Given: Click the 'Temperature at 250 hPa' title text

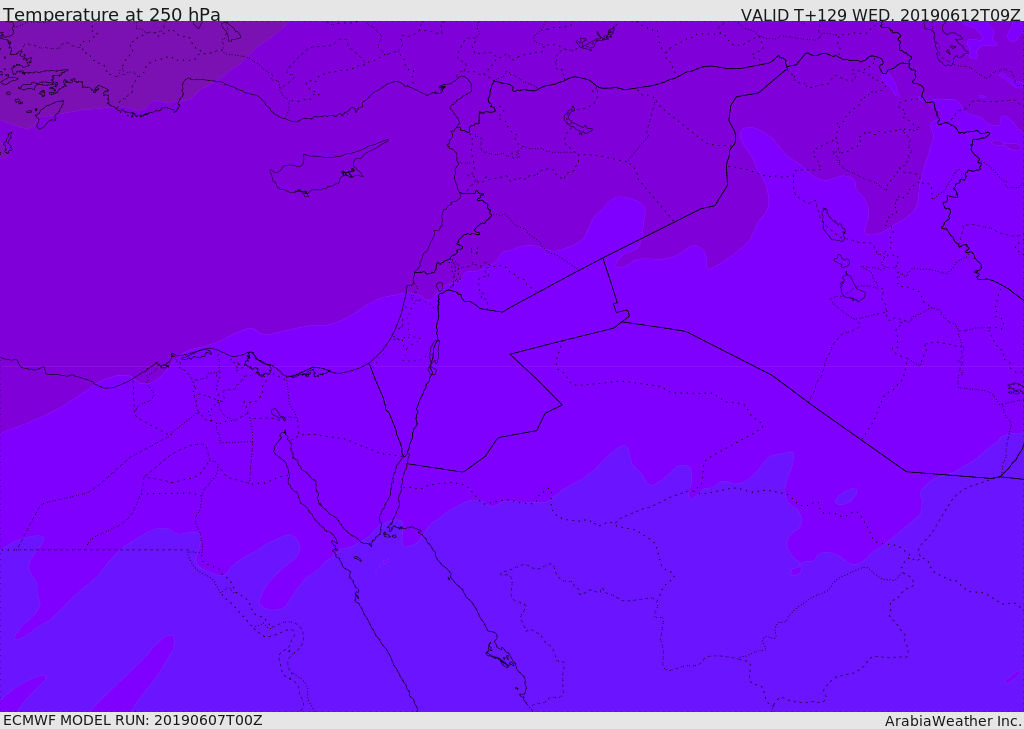Looking at the screenshot, I should (112, 14).
